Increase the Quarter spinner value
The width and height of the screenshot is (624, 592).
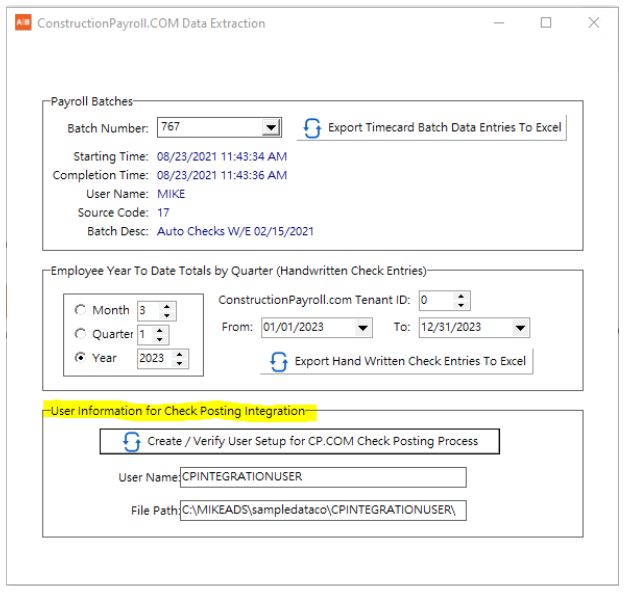click(x=160, y=330)
